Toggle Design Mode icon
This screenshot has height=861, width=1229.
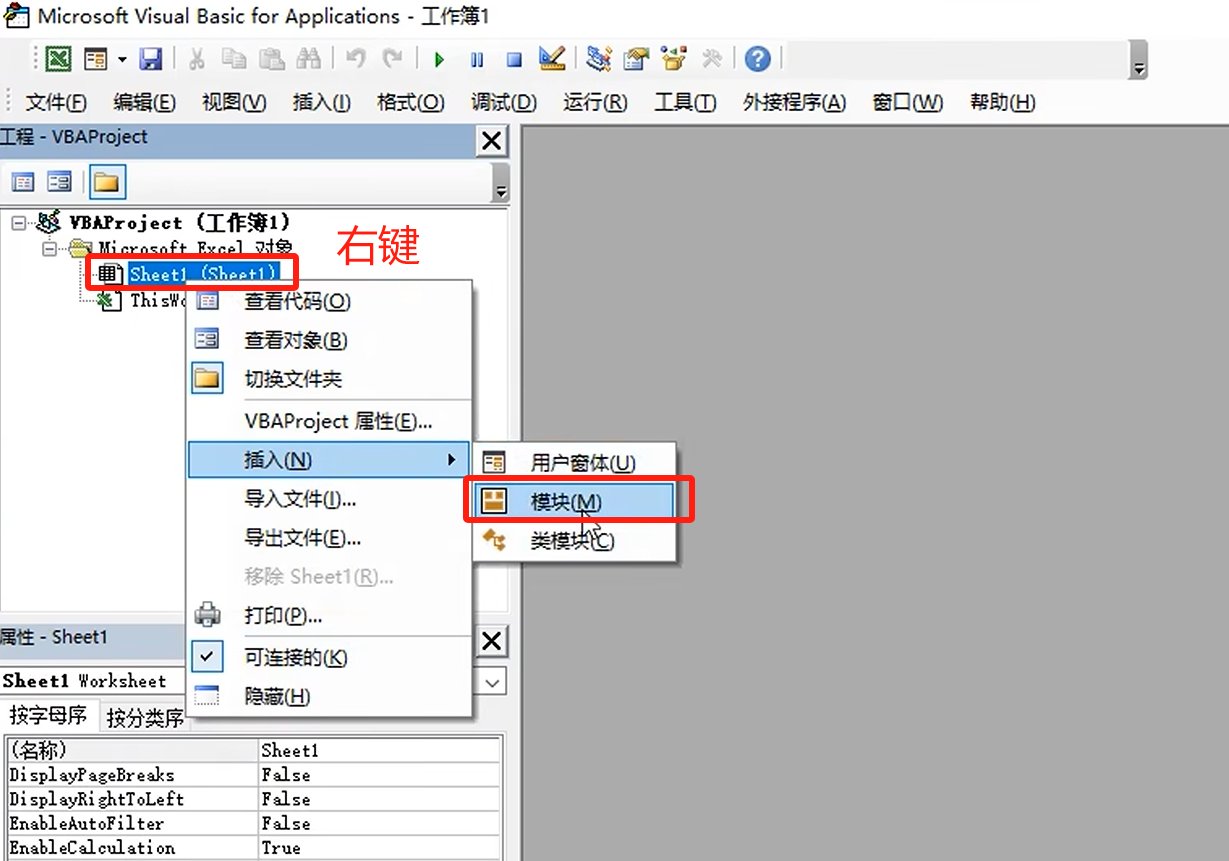click(552, 59)
